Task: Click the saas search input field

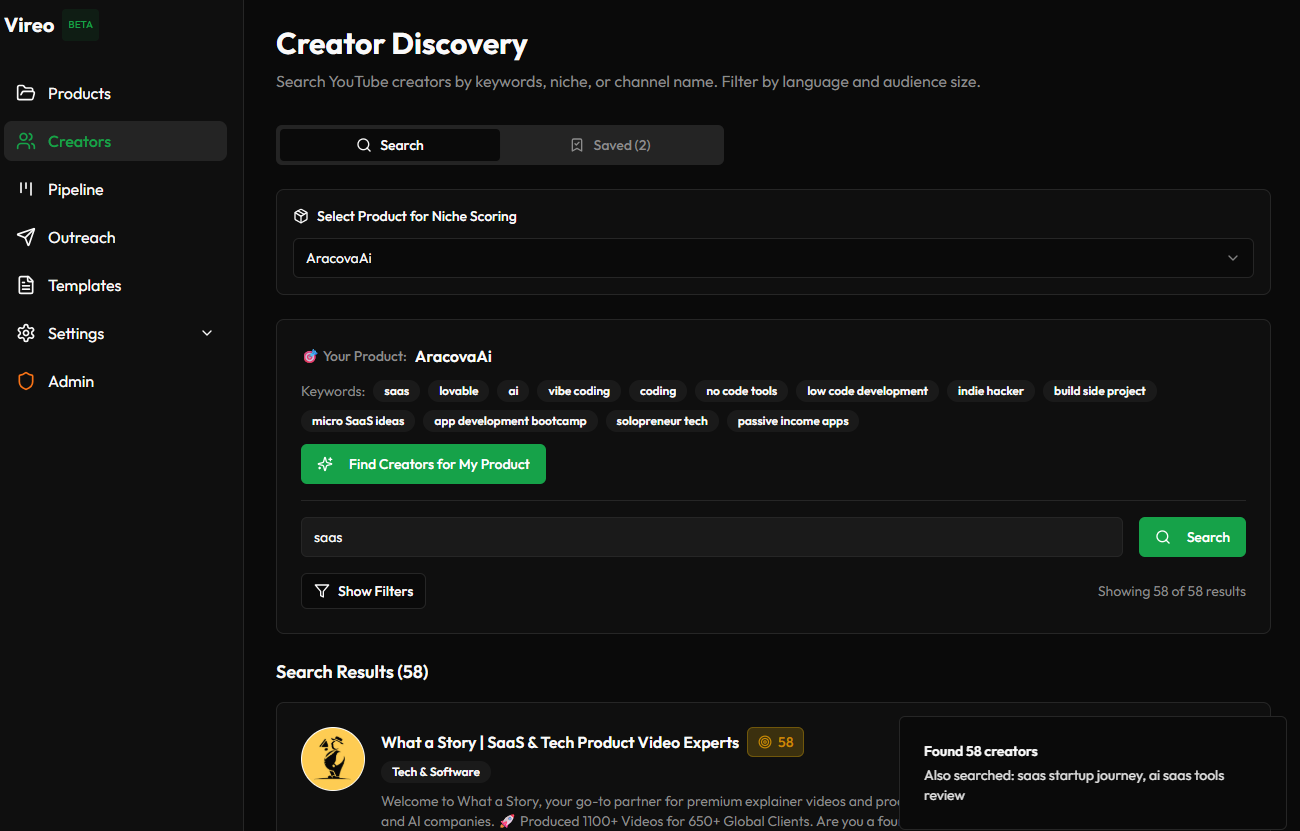Action: tap(711, 537)
